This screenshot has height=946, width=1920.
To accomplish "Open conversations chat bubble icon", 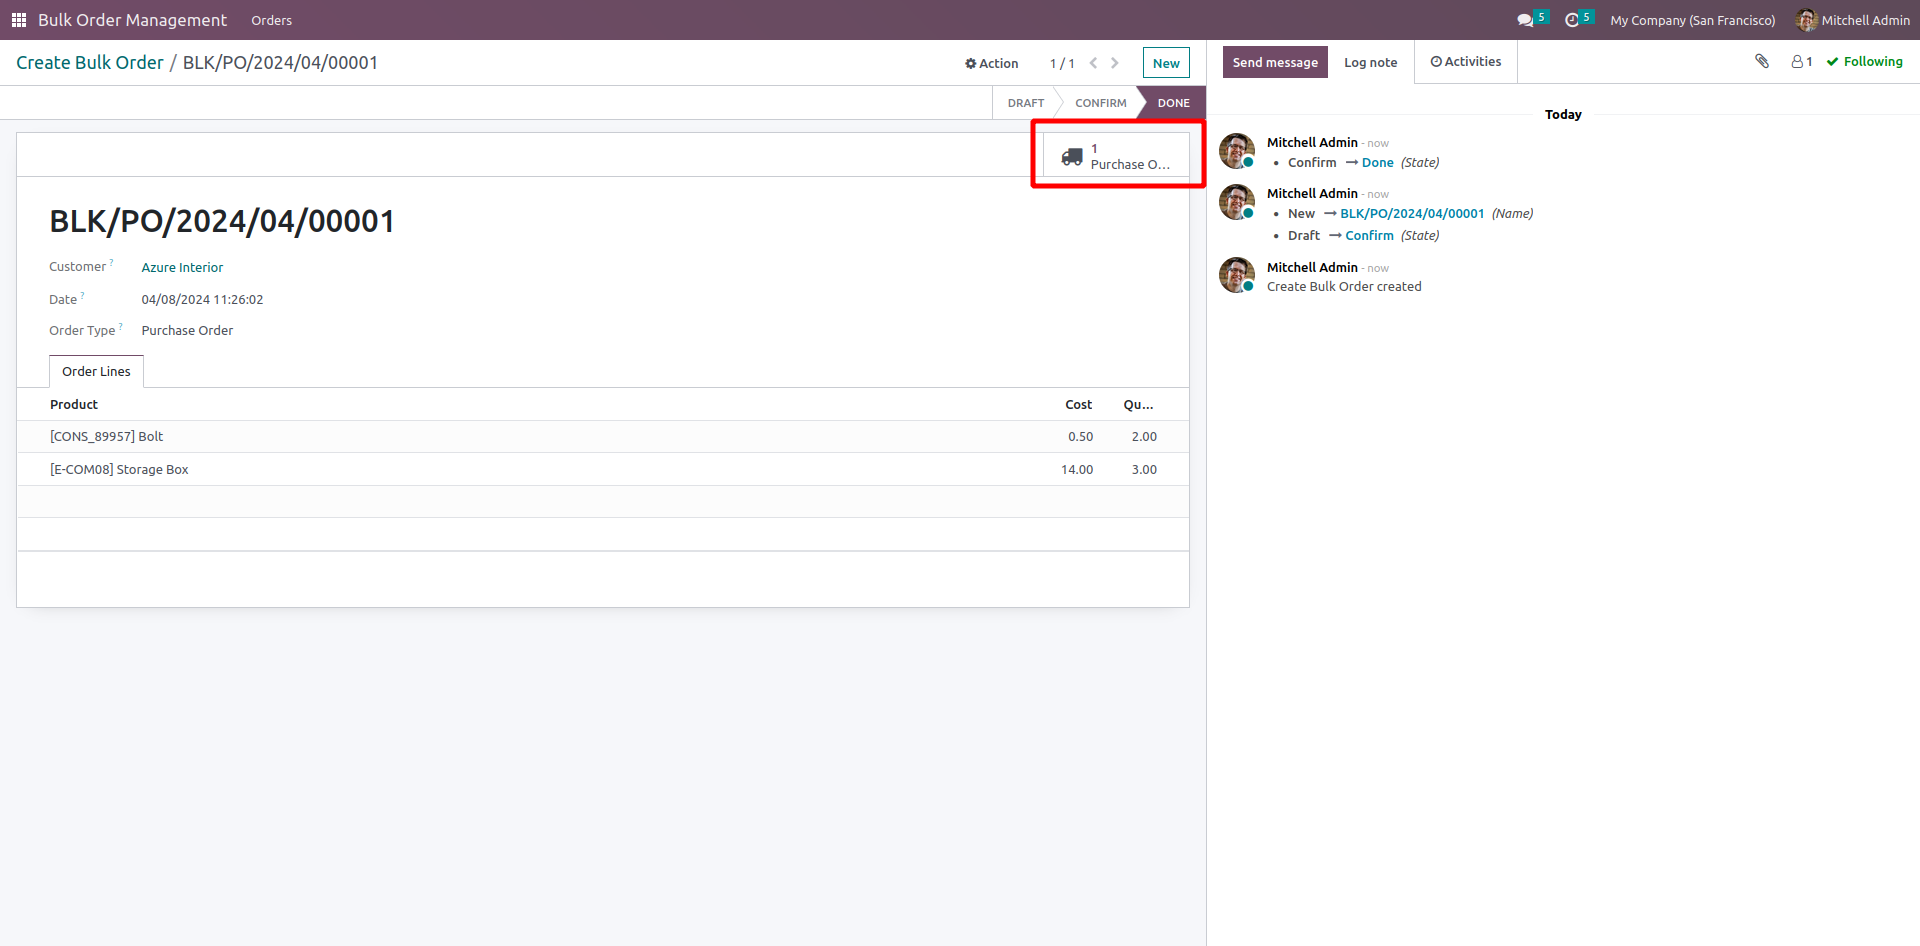I will click(1525, 20).
